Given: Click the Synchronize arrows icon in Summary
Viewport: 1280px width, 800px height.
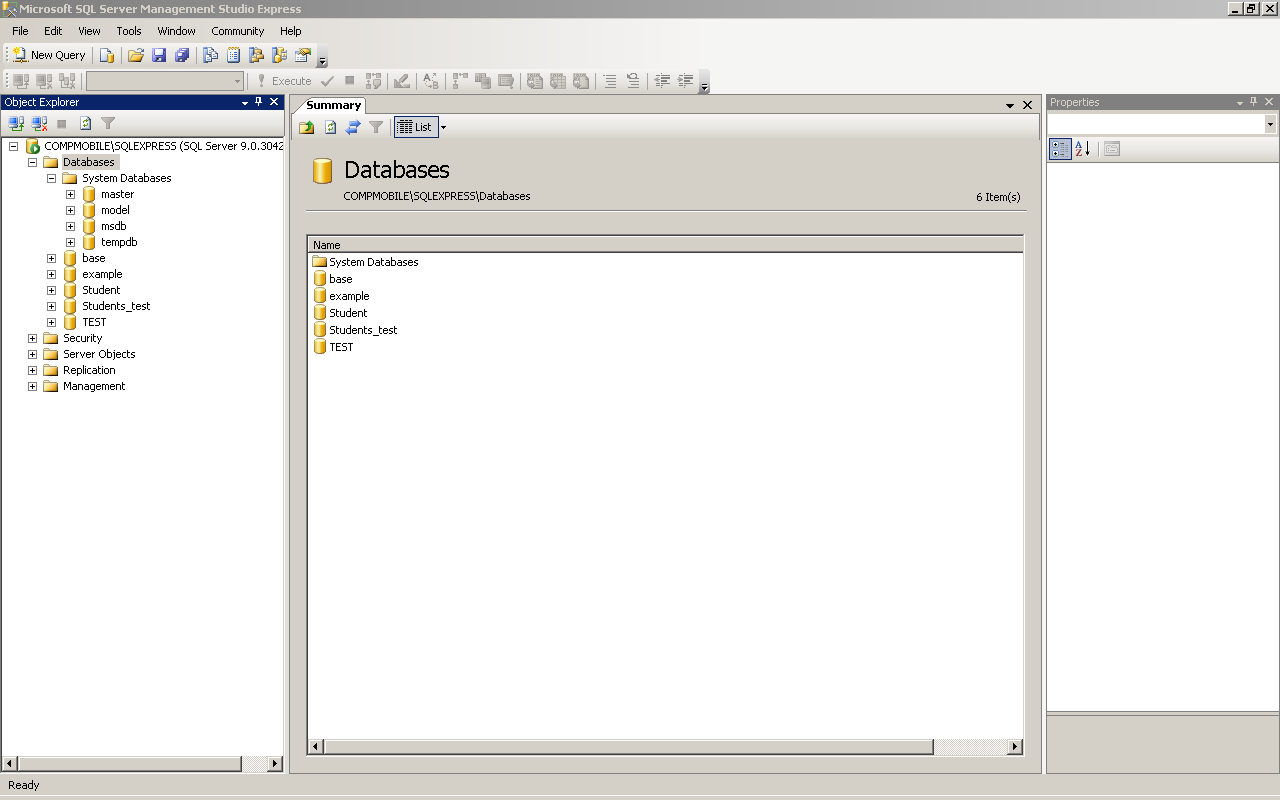Looking at the screenshot, I should click(x=353, y=127).
